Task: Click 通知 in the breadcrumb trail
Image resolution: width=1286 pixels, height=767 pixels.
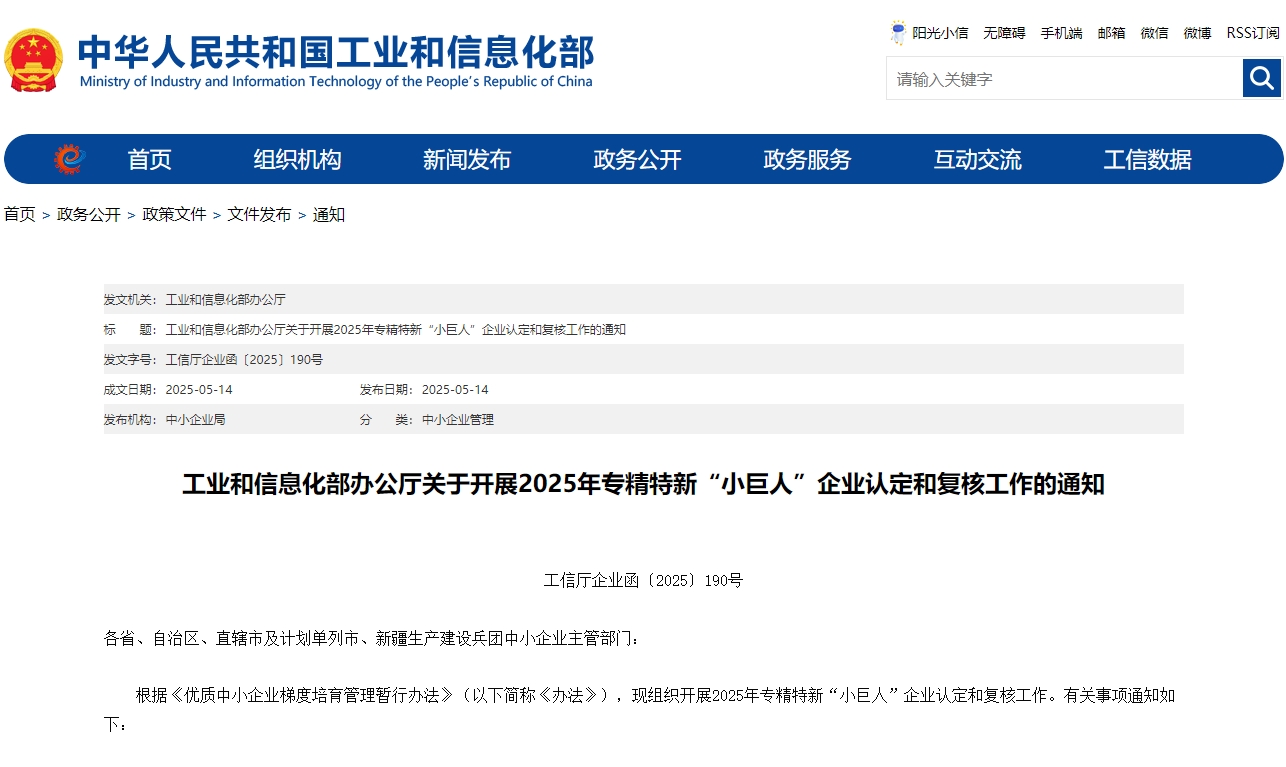Action: click(330, 214)
